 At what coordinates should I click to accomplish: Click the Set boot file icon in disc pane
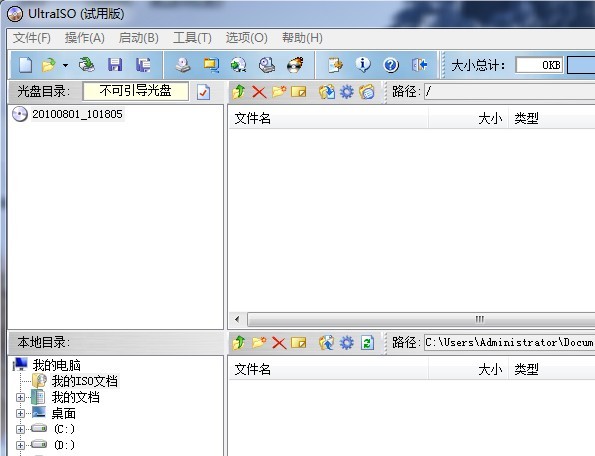[x=367, y=92]
